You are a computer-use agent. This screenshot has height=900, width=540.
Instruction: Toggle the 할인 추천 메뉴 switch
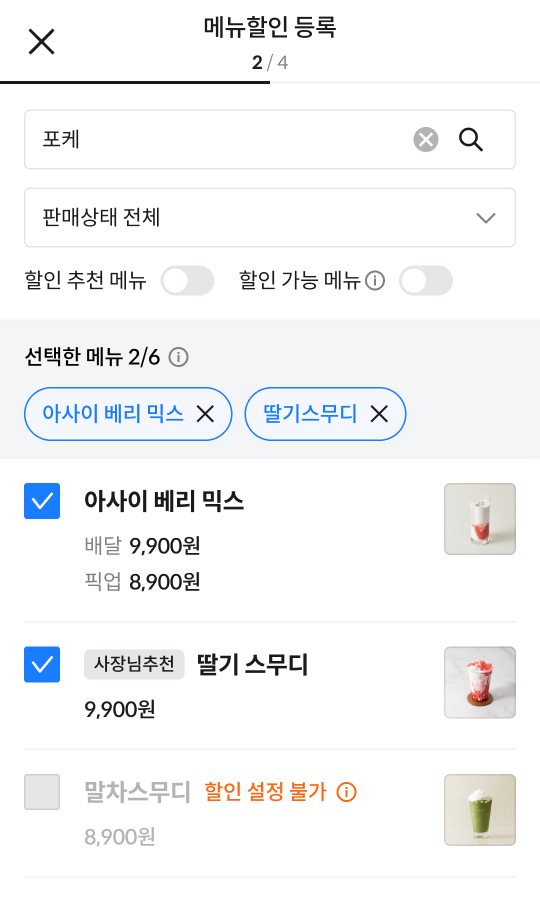click(188, 281)
